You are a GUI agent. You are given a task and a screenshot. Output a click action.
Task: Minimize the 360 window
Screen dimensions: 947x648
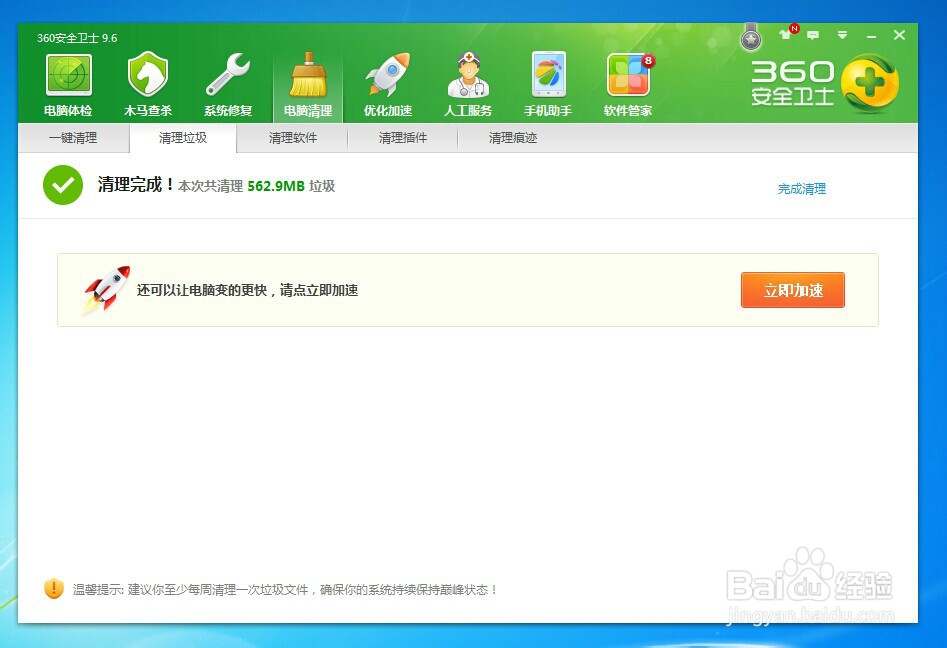coord(871,37)
